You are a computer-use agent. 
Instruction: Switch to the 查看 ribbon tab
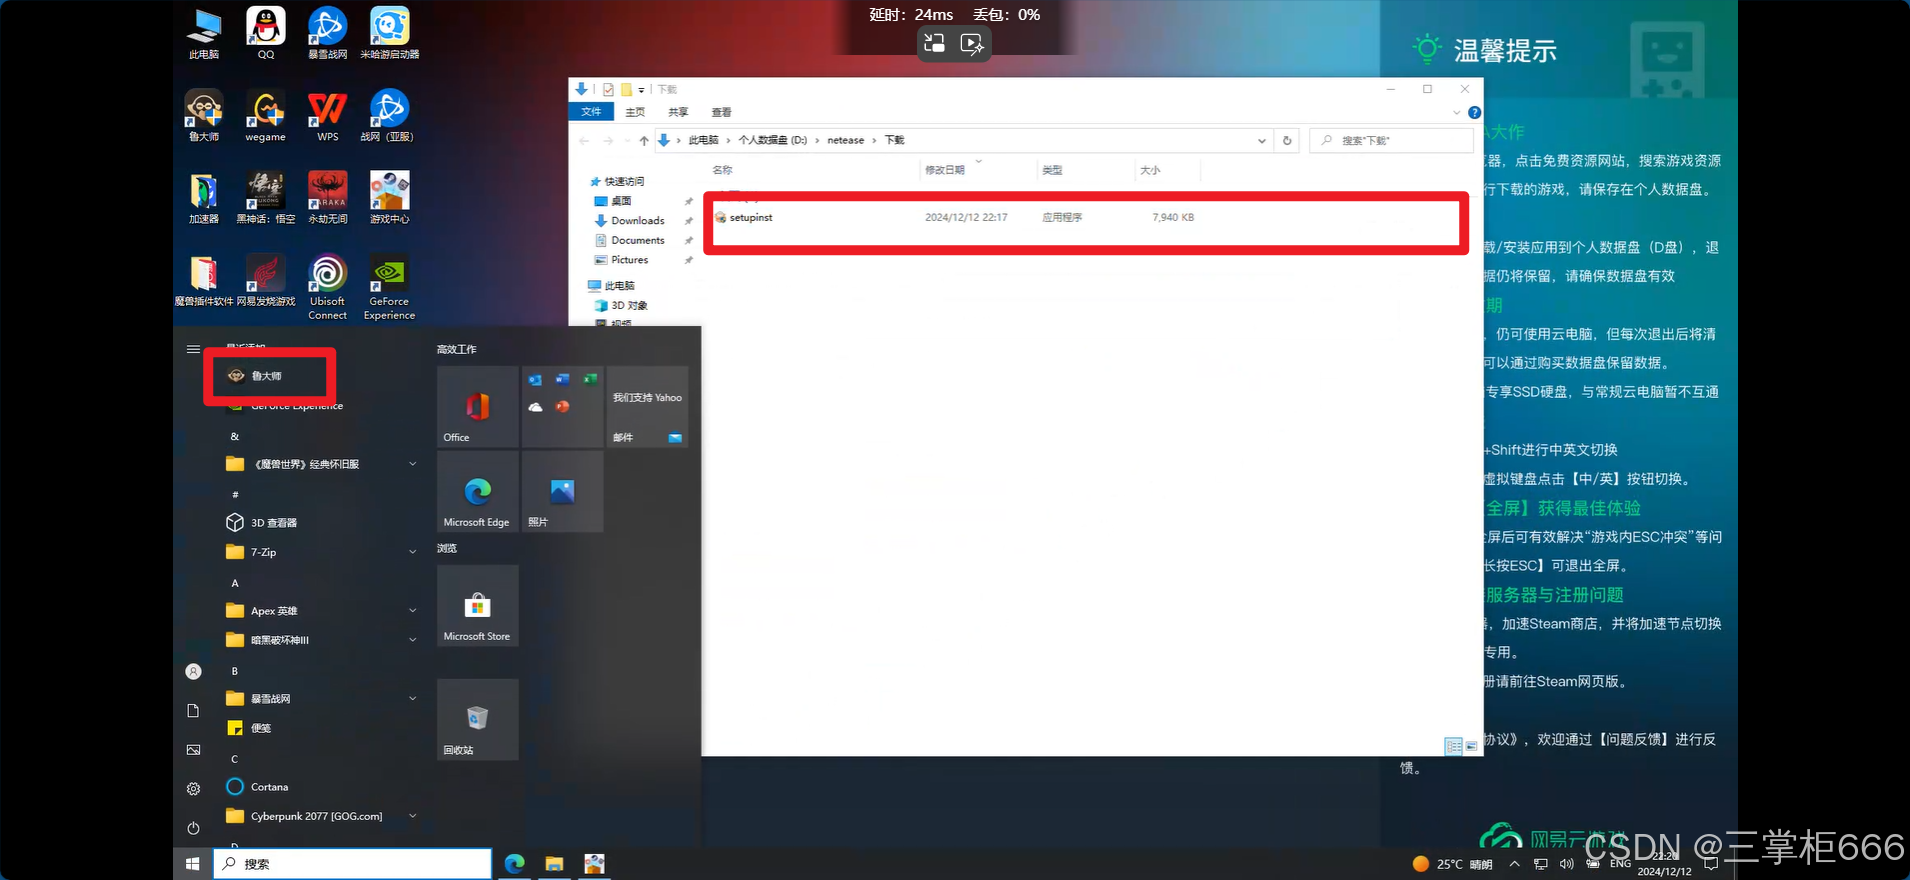(721, 112)
